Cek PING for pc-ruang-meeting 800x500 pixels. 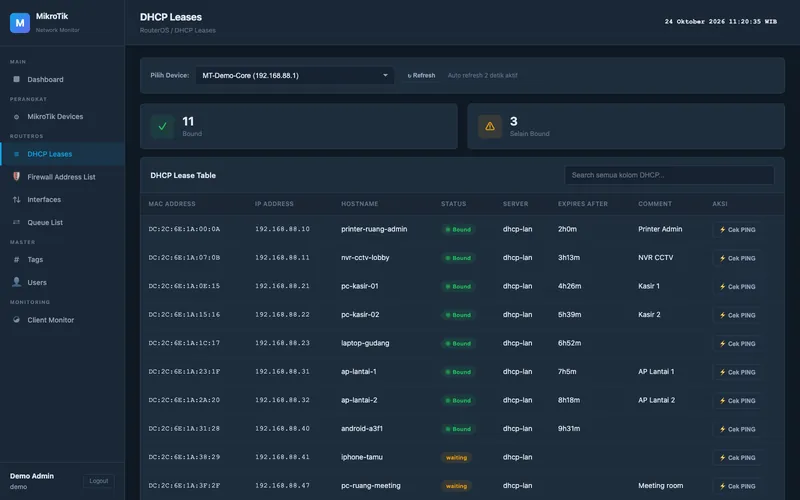[737, 486]
